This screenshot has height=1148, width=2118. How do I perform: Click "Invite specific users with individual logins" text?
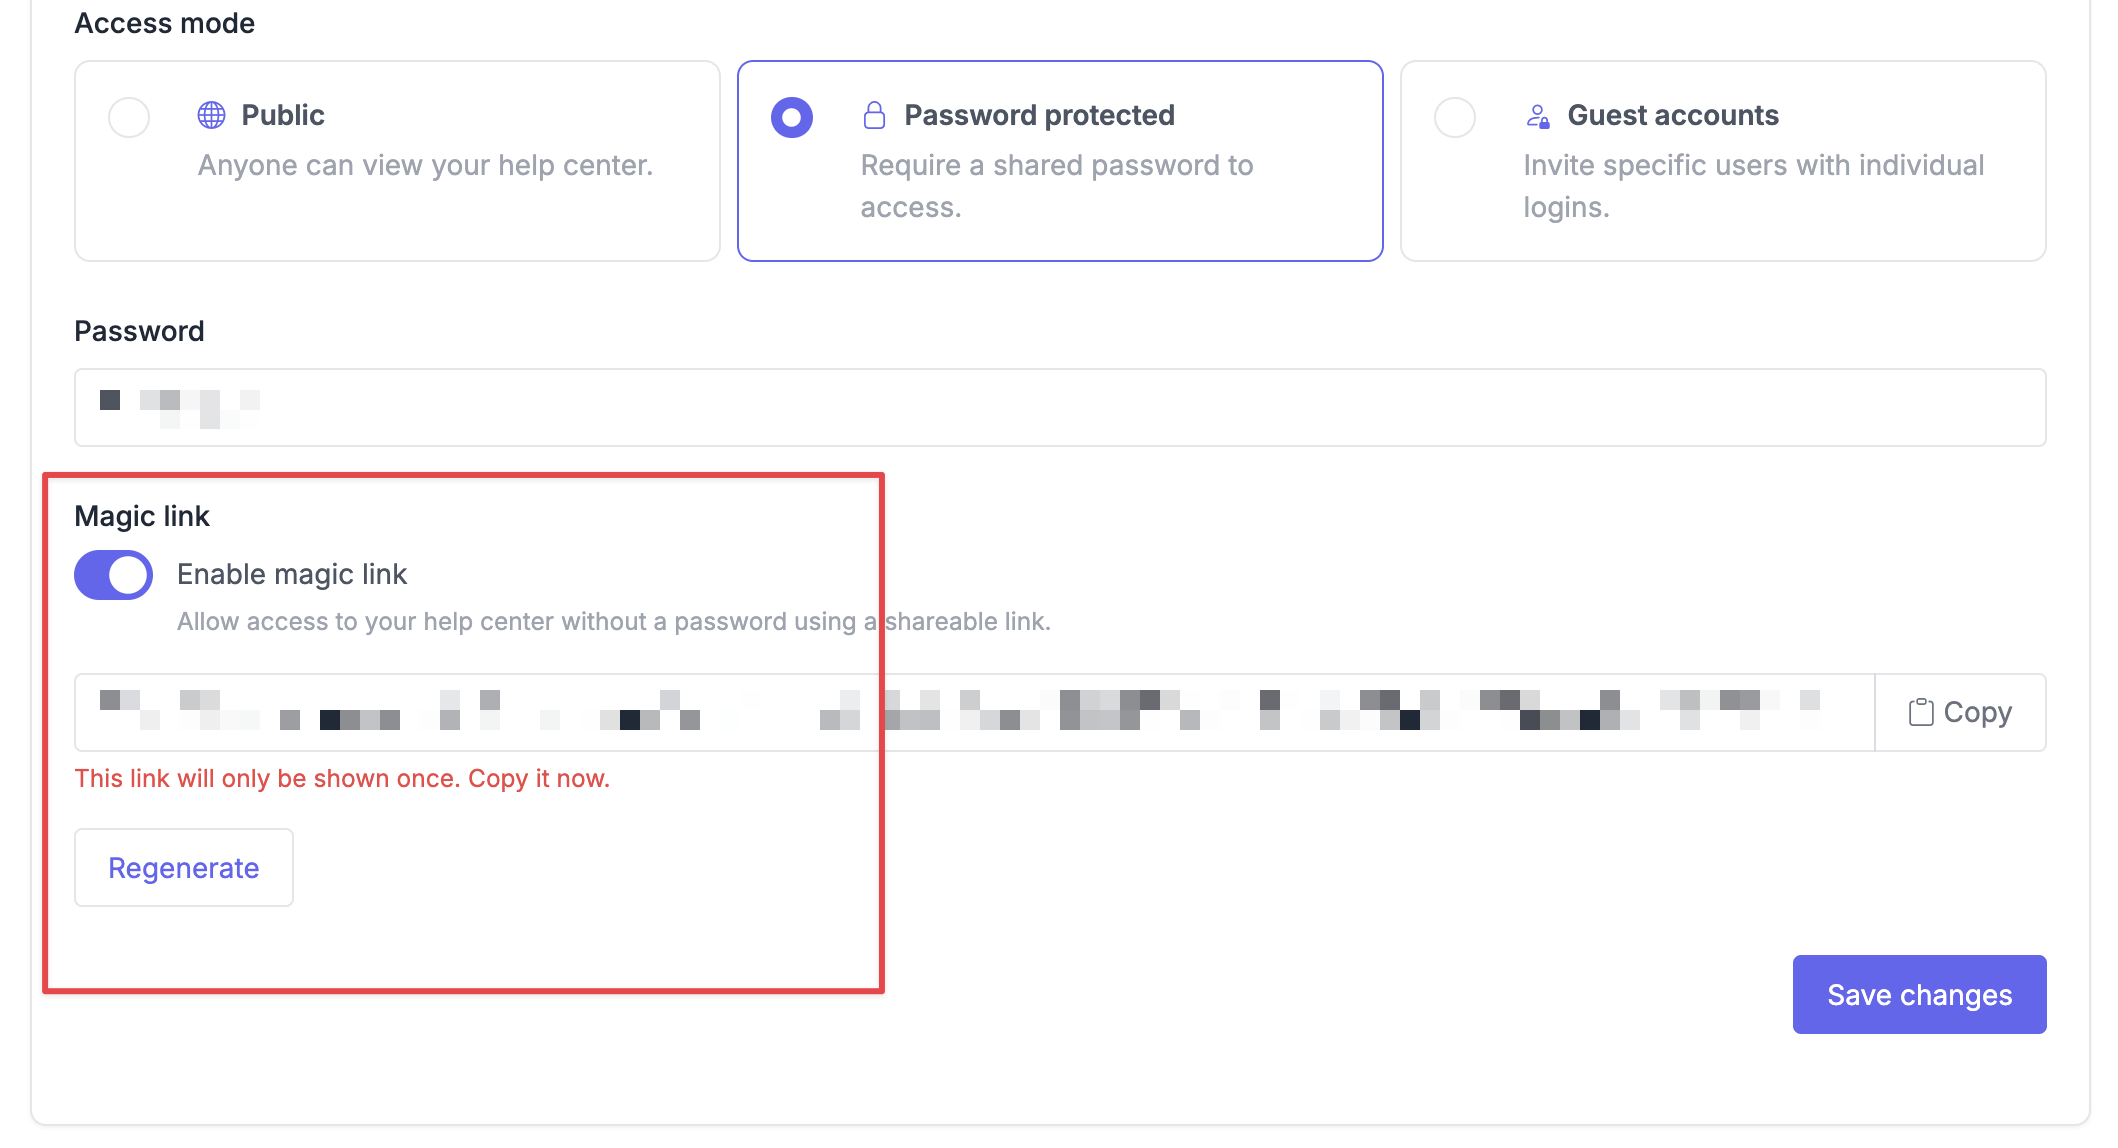point(1753,186)
